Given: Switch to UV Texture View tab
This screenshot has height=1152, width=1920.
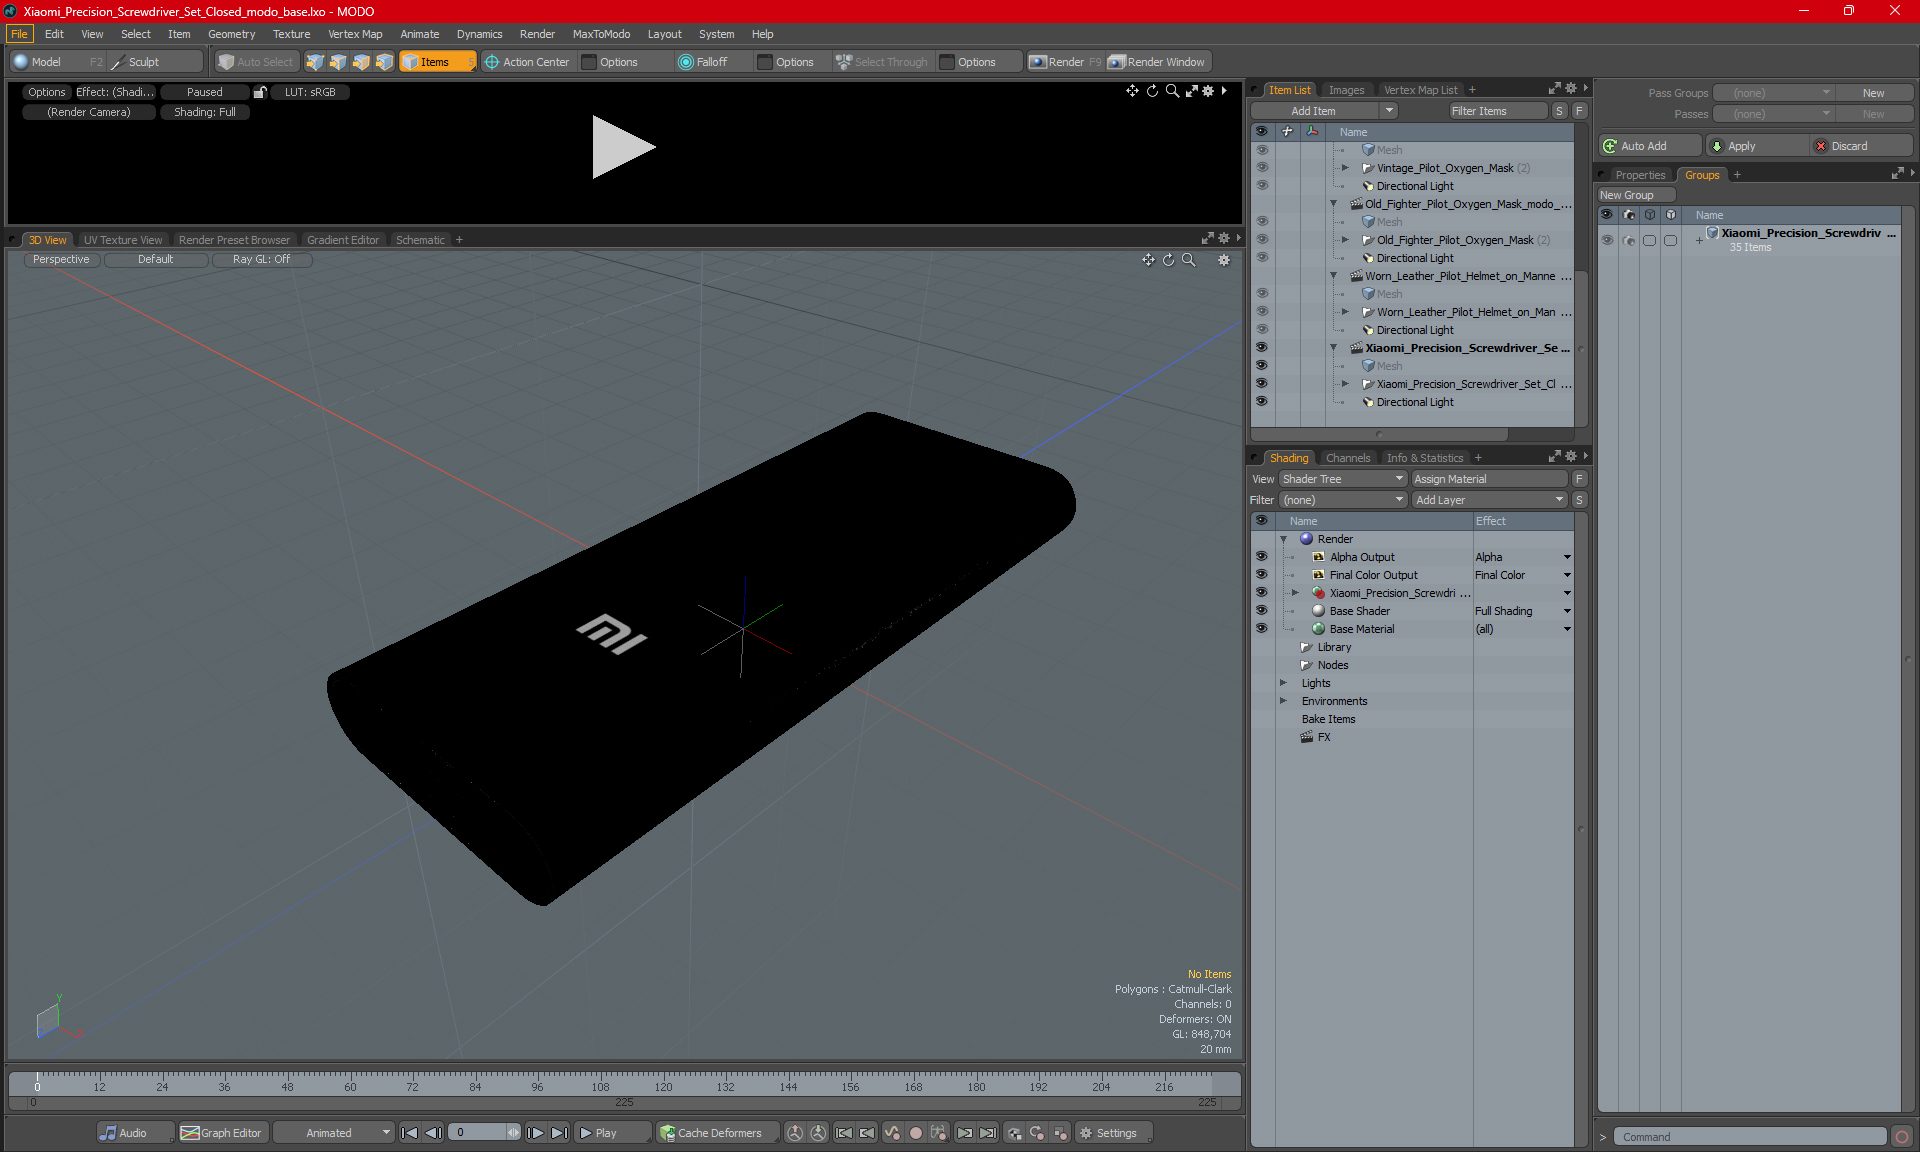Looking at the screenshot, I should 122,240.
